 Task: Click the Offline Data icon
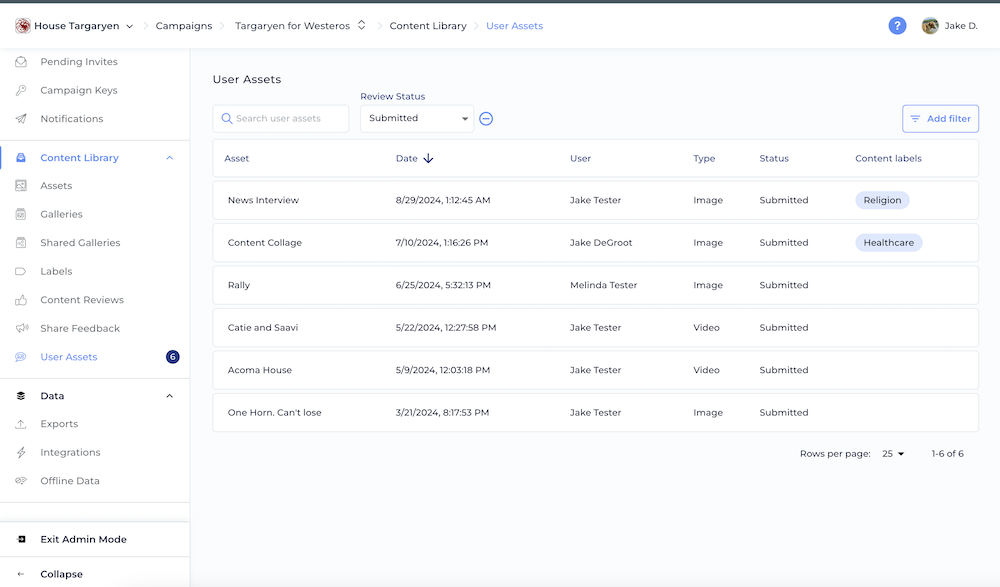(21, 480)
